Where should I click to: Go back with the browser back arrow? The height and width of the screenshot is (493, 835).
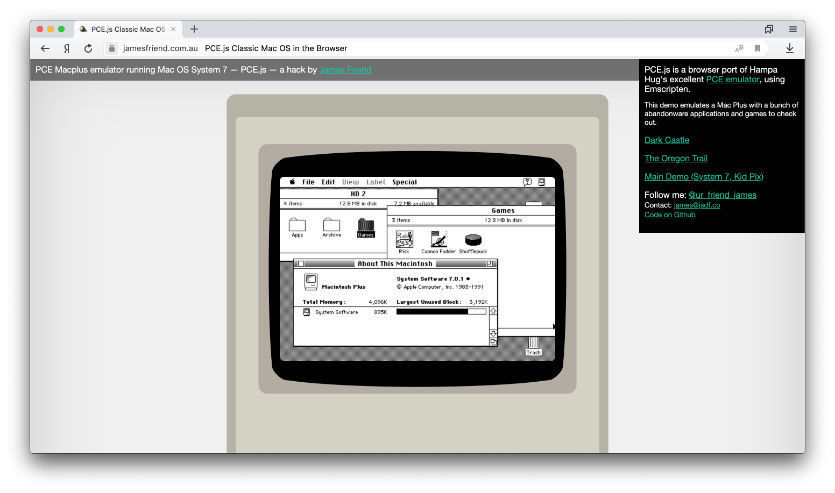point(45,48)
